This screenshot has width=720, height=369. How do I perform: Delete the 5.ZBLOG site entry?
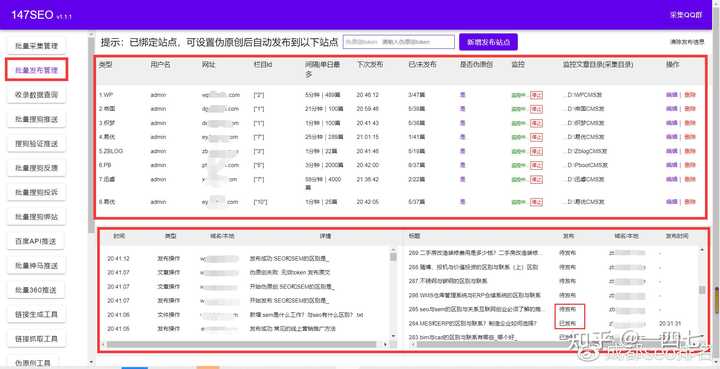coord(690,151)
